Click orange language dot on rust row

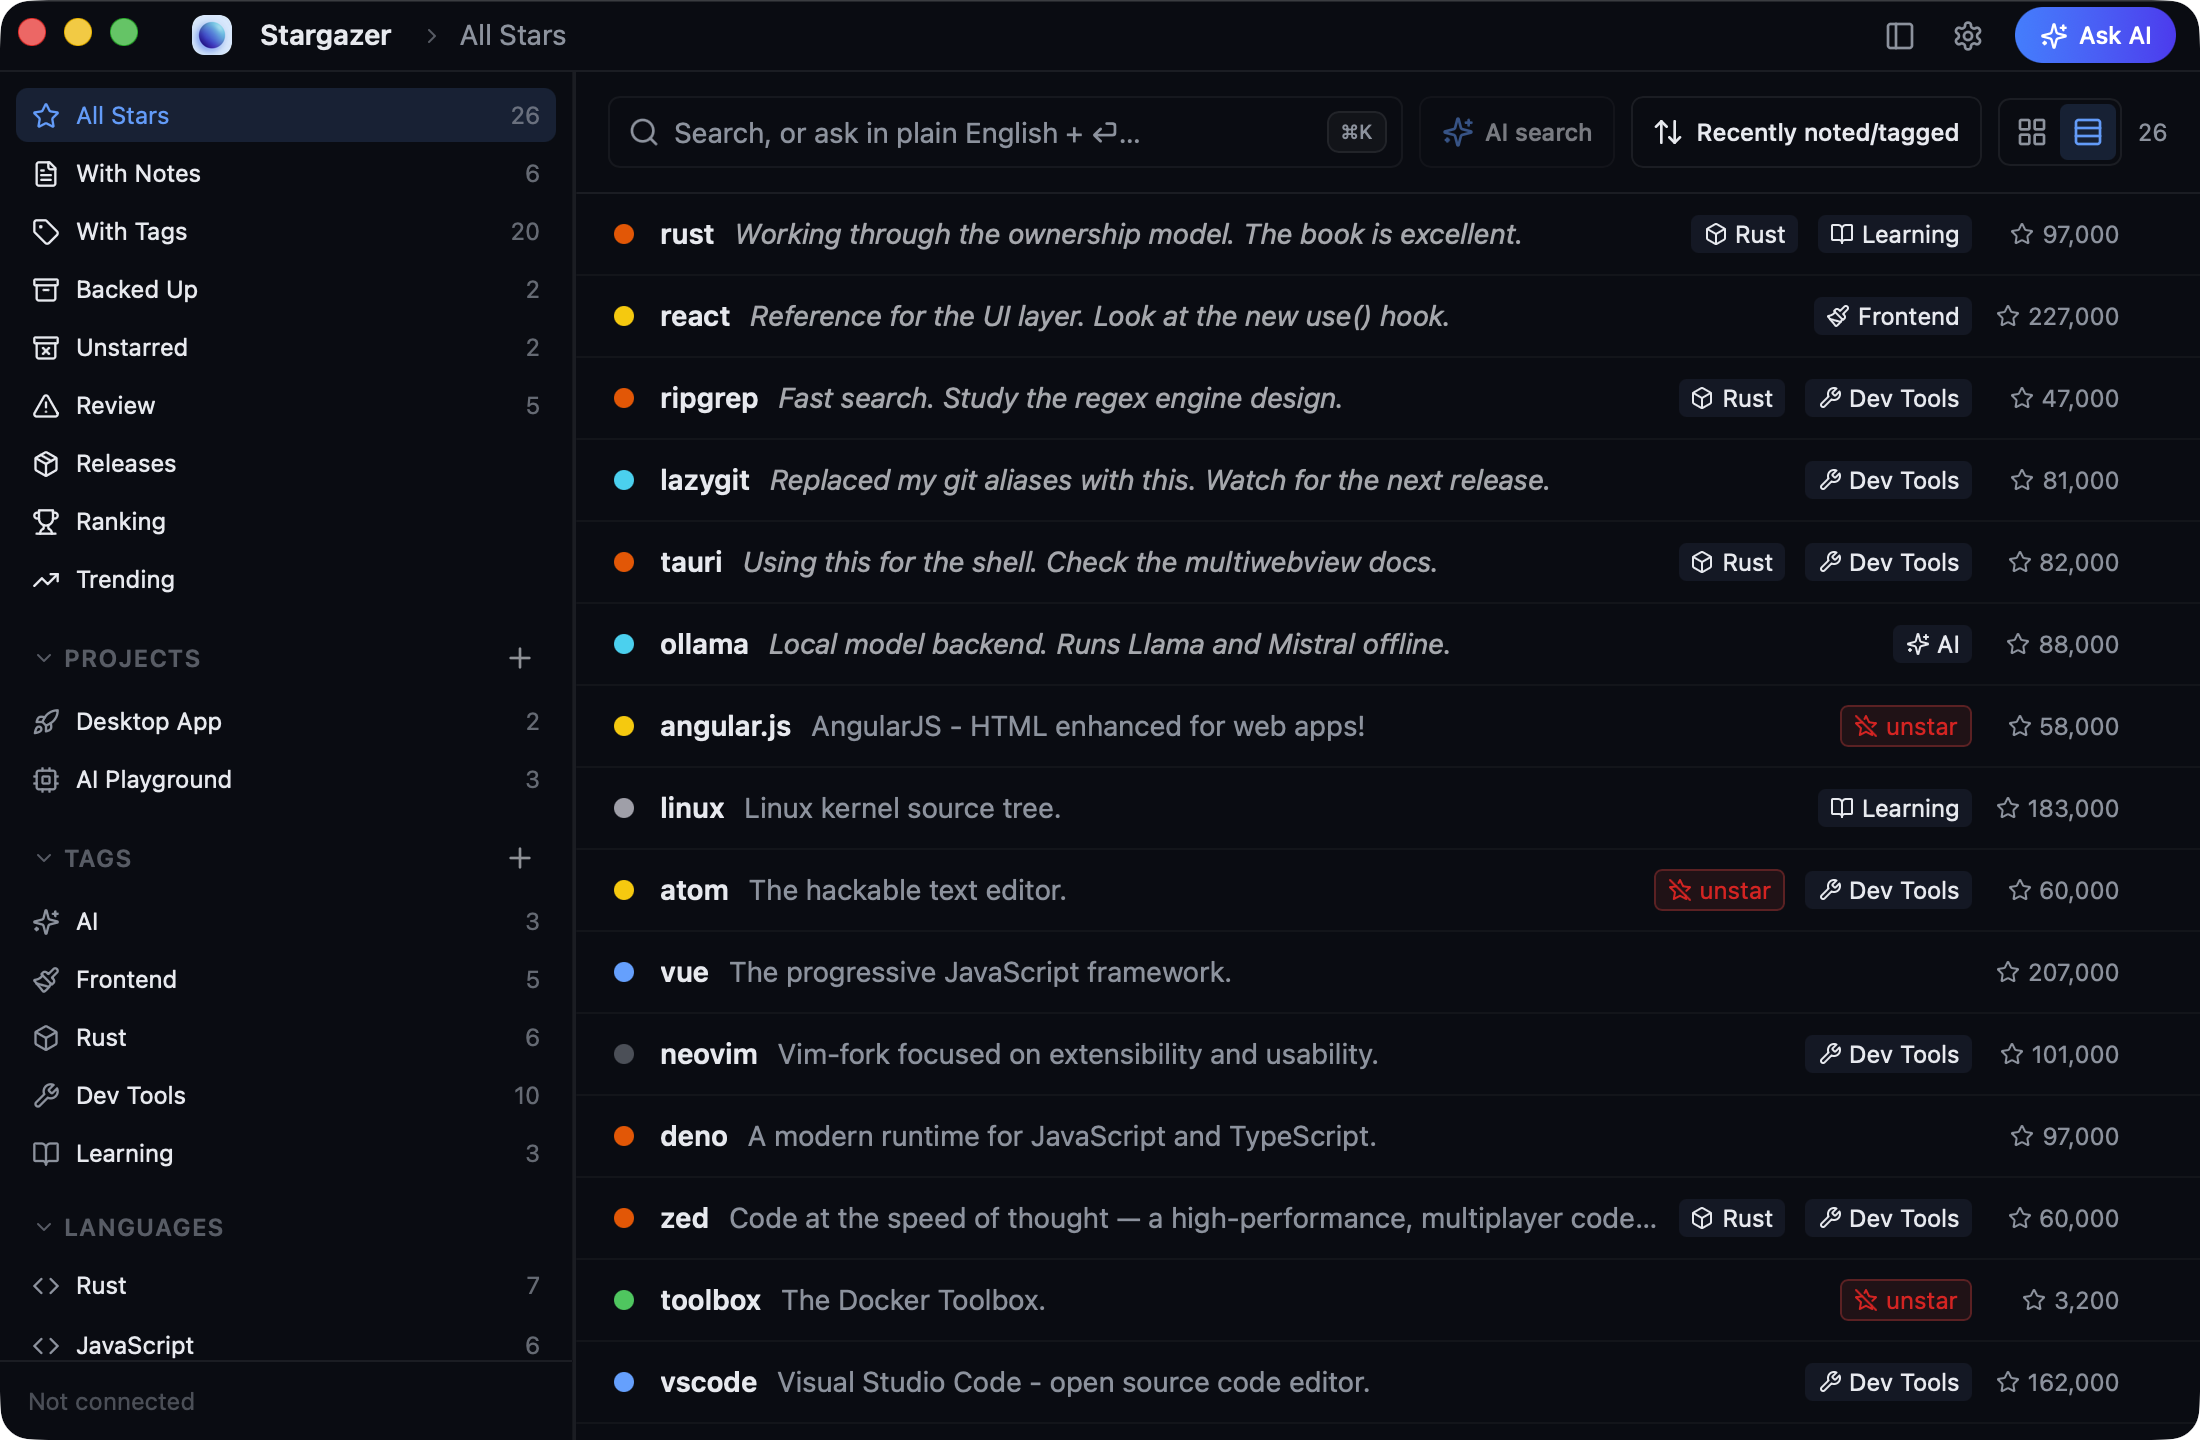pyautogui.click(x=624, y=234)
